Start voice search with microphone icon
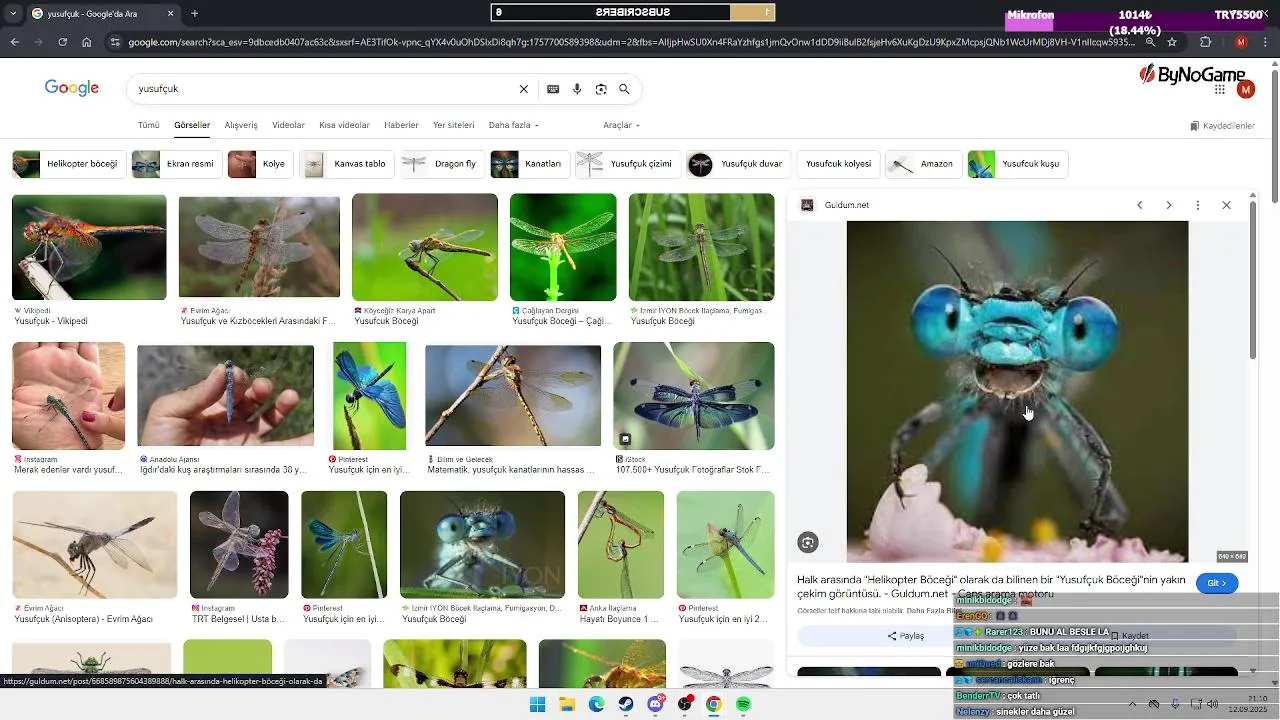Image resolution: width=1280 pixels, height=720 pixels. (577, 89)
